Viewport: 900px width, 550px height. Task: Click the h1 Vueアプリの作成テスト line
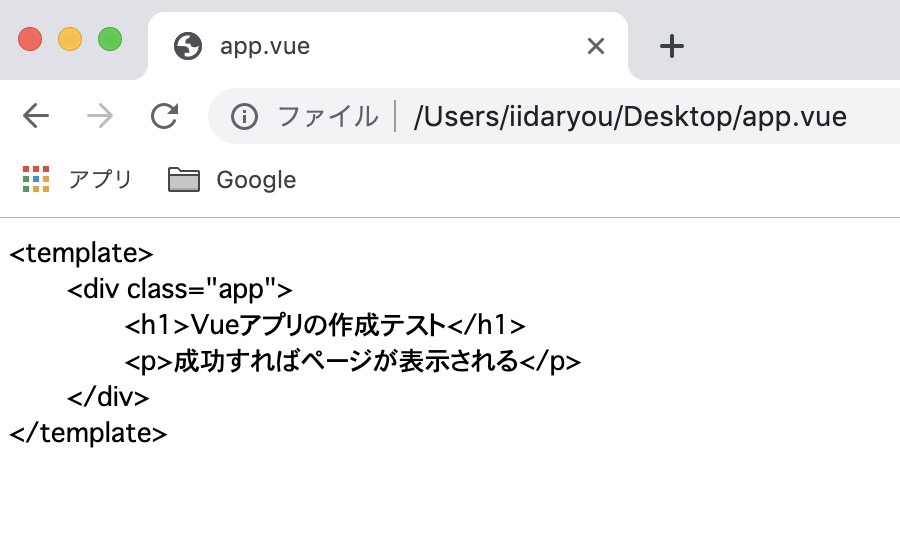click(x=325, y=326)
